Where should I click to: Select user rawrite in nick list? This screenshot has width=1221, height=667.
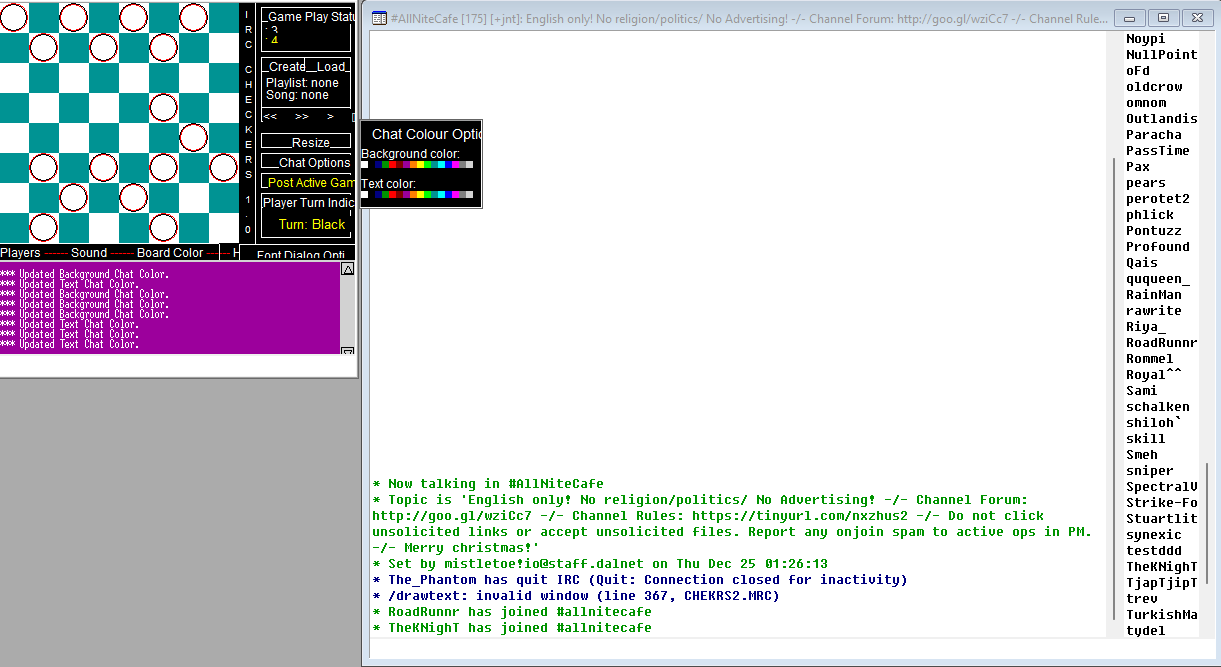(x=1154, y=311)
